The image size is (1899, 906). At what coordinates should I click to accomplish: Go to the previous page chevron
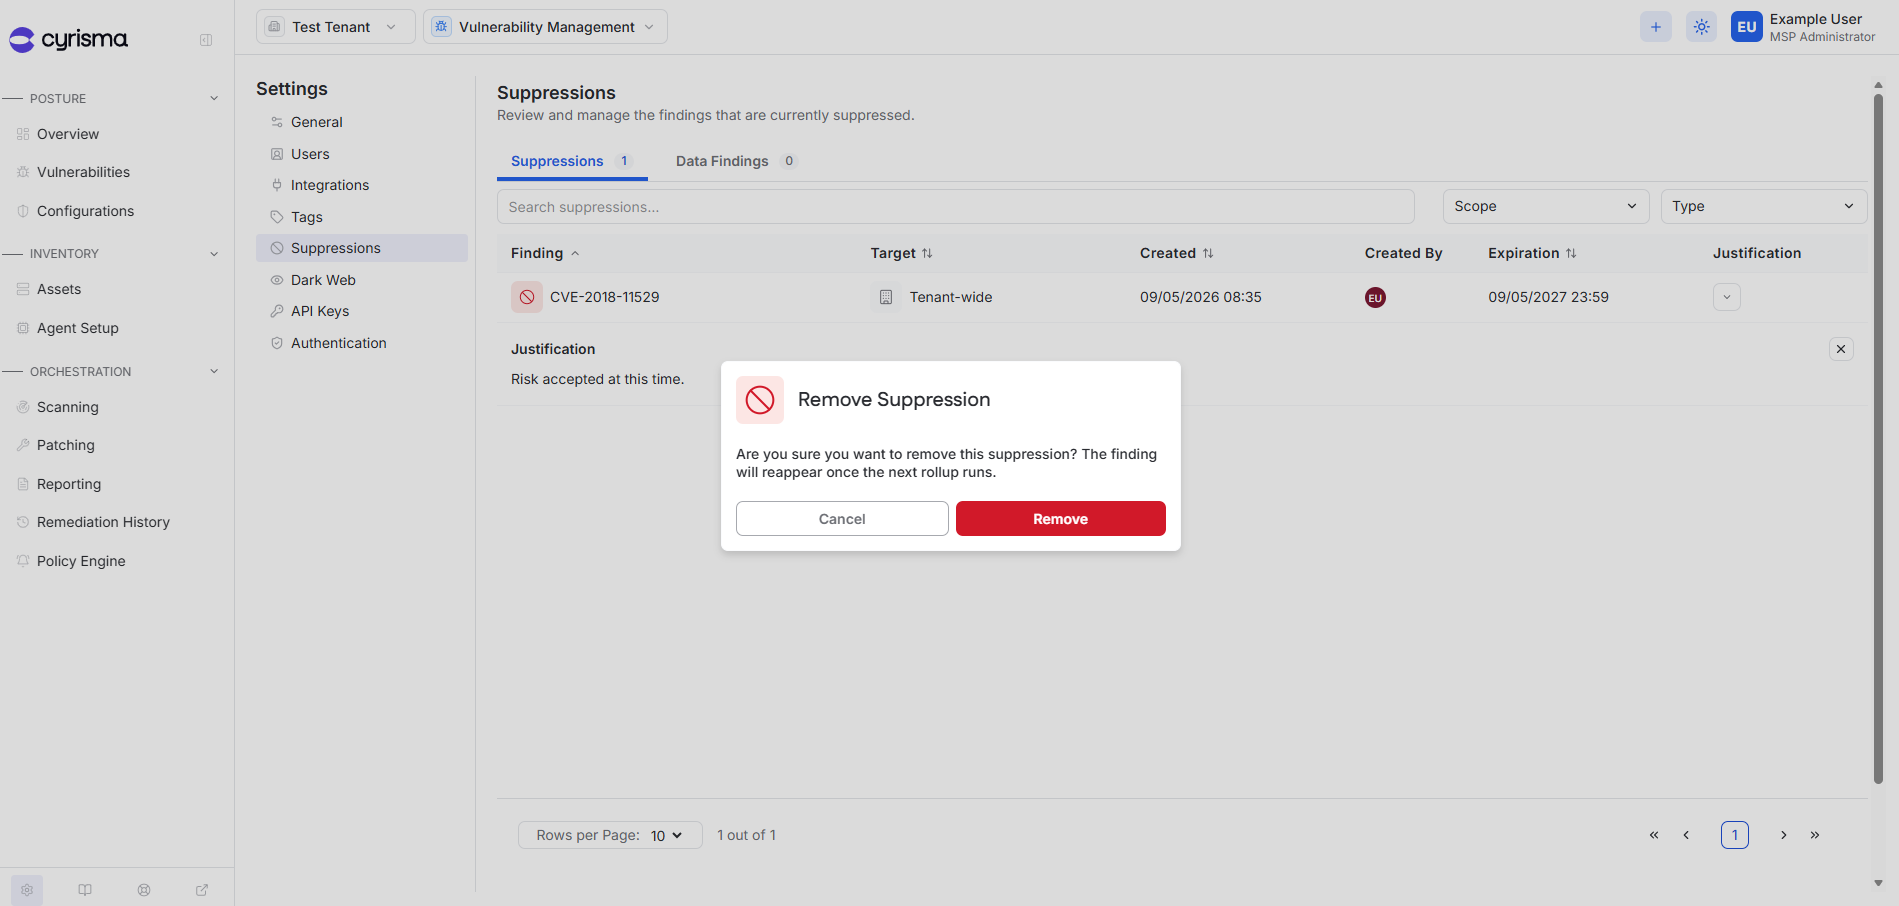point(1686,835)
